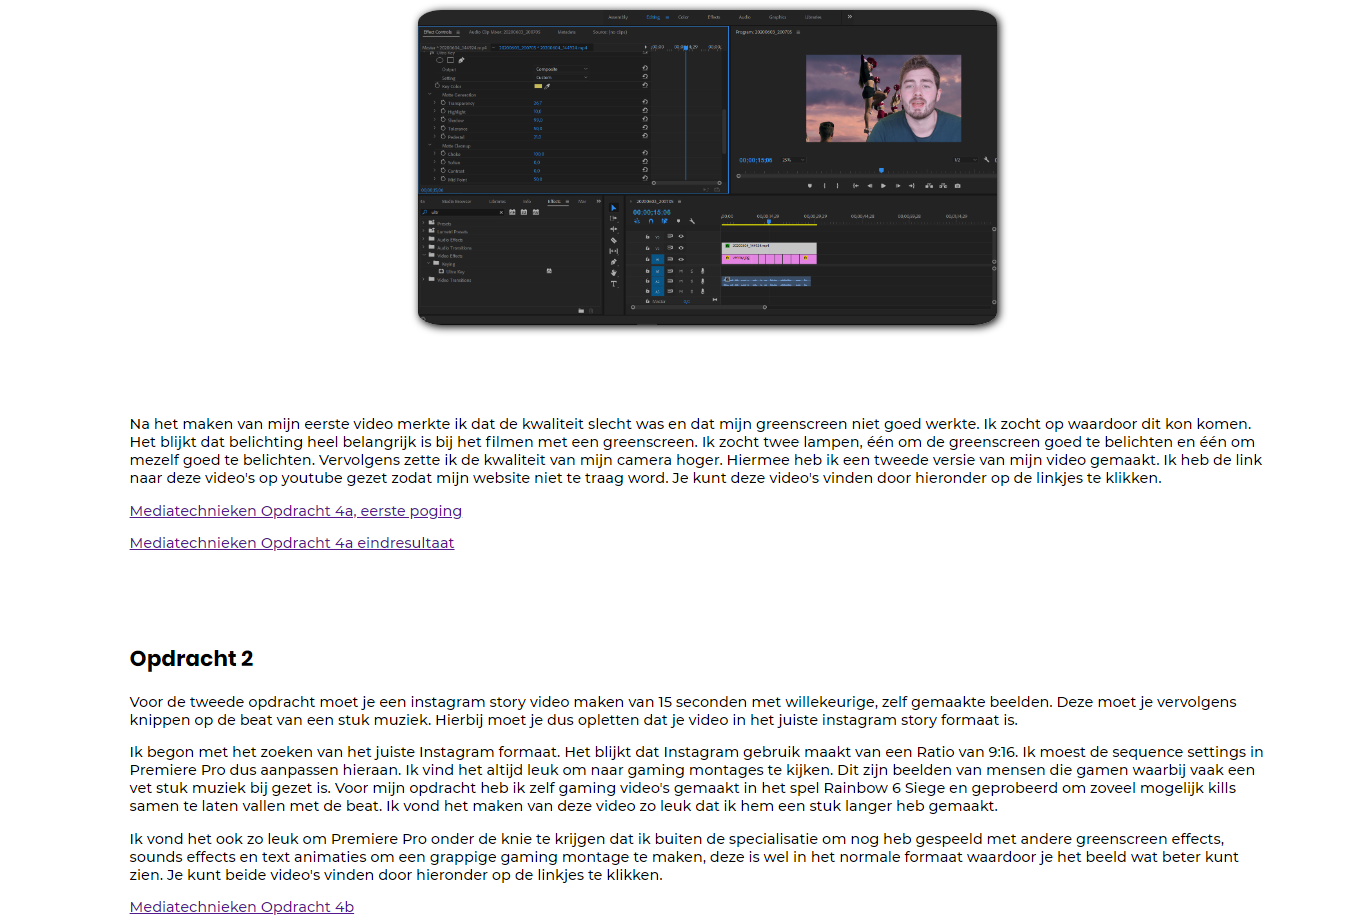Click the Effects panel search field

coord(464,212)
